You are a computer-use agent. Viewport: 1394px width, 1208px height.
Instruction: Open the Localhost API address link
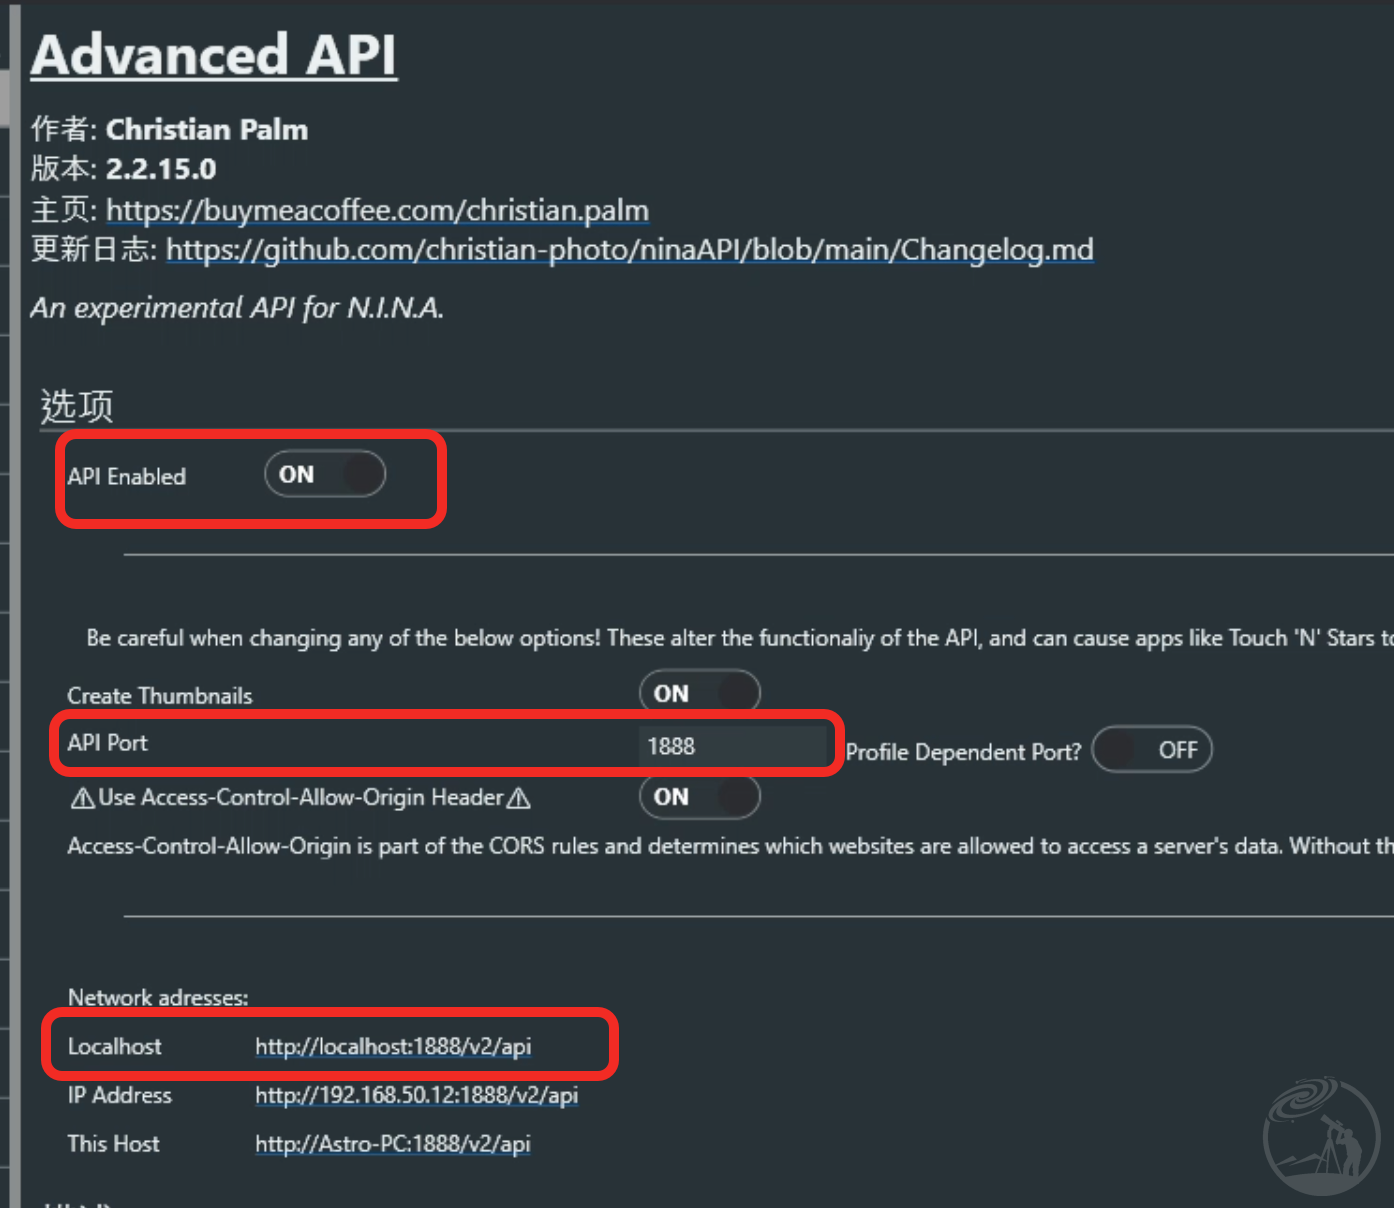pyautogui.click(x=393, y=1046)
